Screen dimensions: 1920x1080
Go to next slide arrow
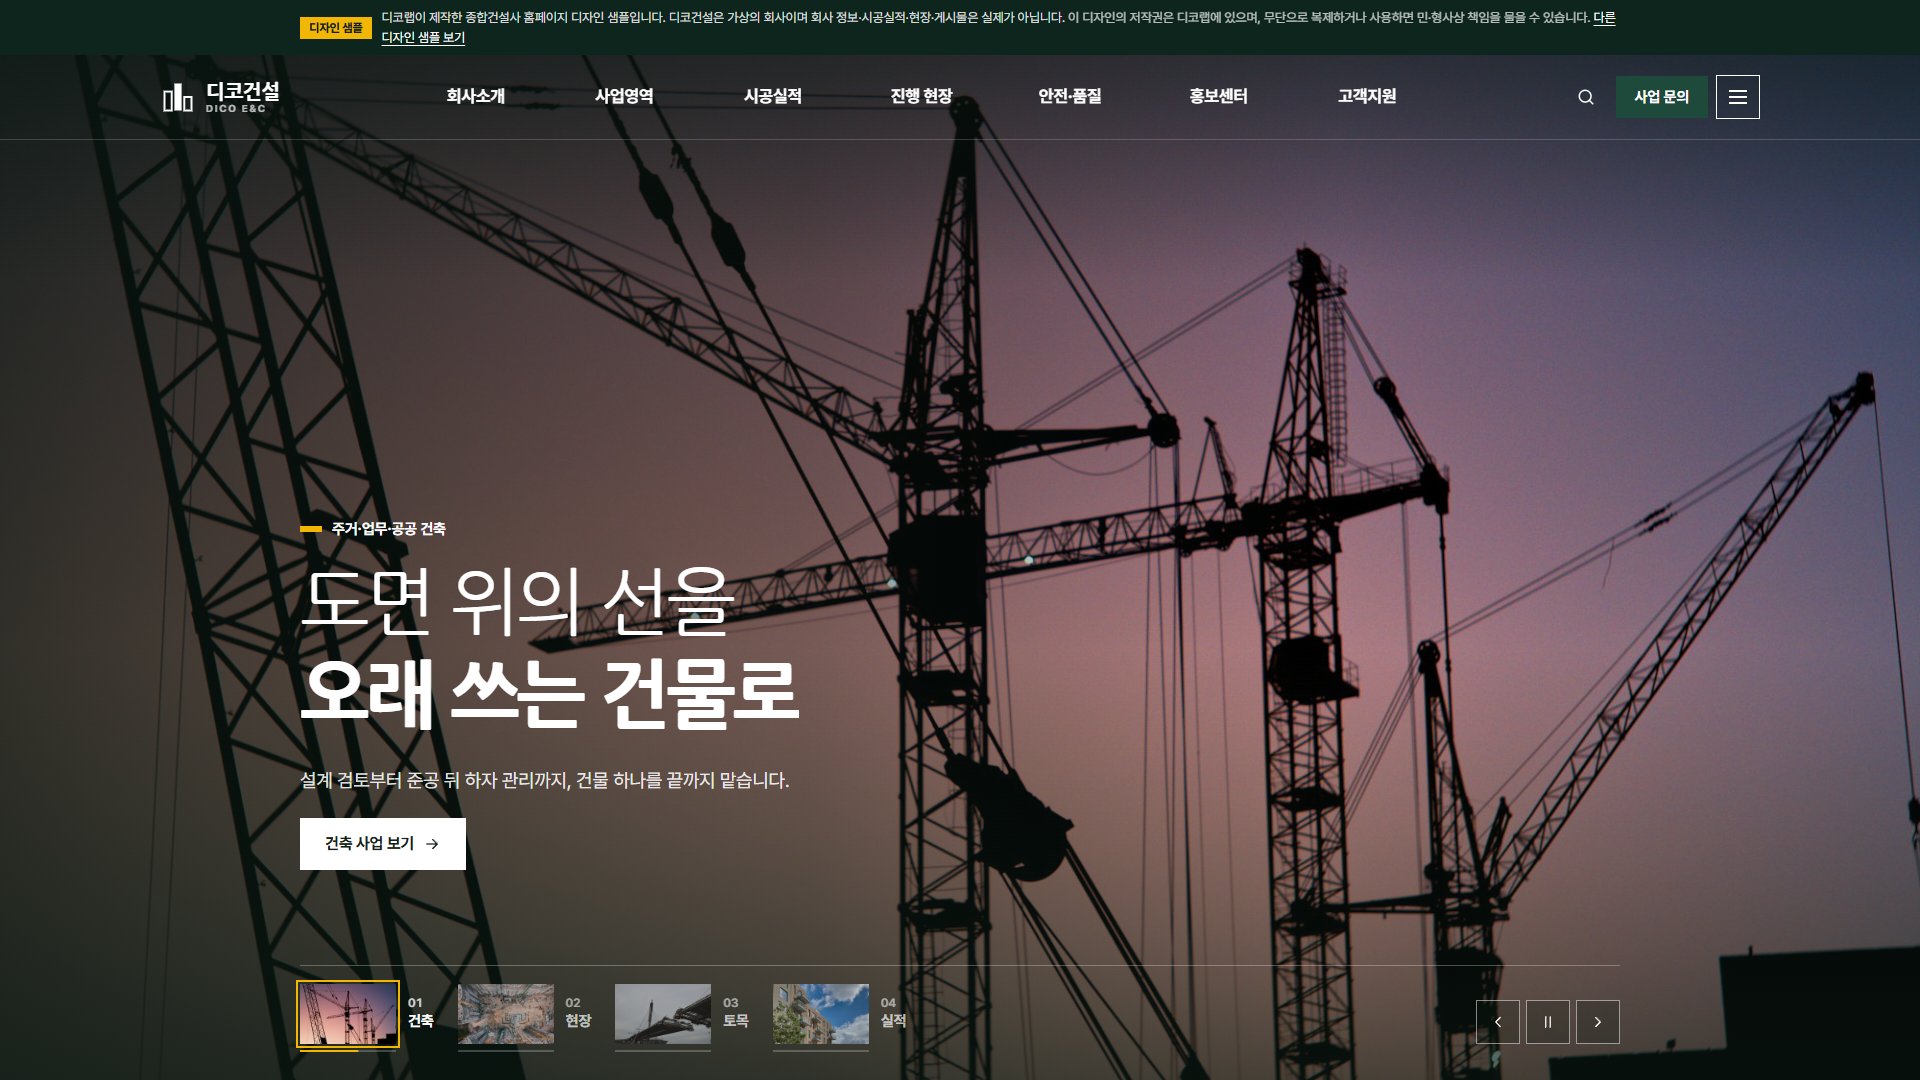pyautogui.click(x=1598, y=1022)
